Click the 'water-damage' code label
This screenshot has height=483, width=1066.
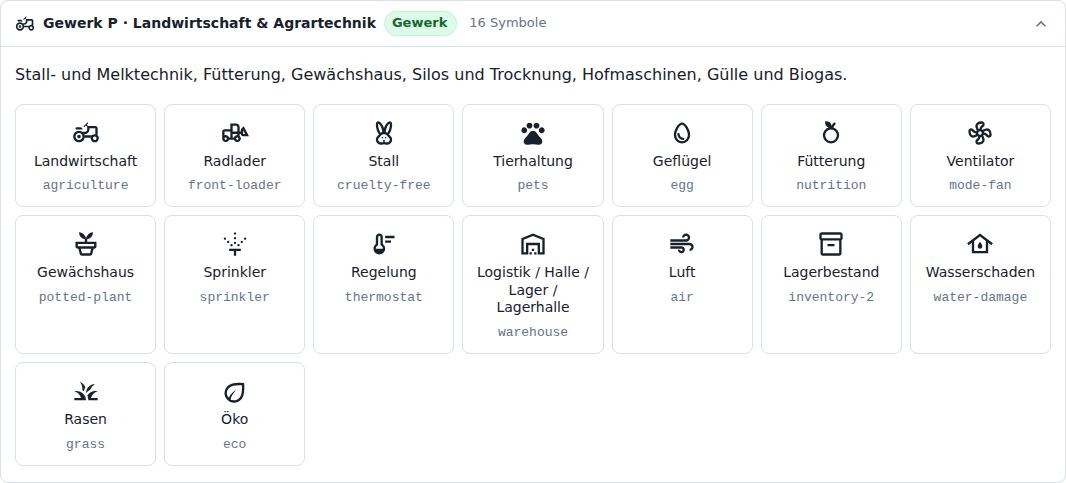point(980,297)
